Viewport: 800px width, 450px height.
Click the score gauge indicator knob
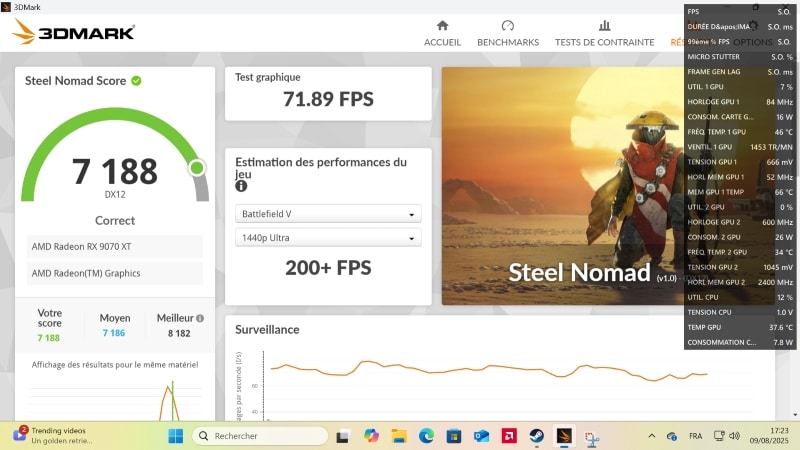(x=196, y=168)
